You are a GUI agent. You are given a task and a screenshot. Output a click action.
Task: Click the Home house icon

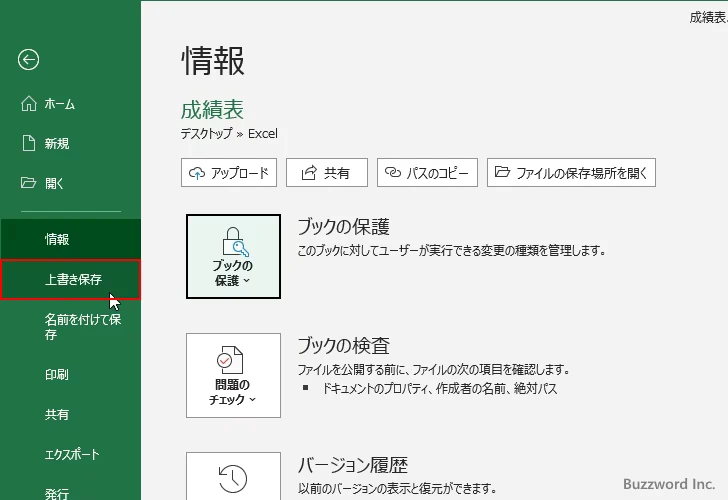click(x=29, y=104)
